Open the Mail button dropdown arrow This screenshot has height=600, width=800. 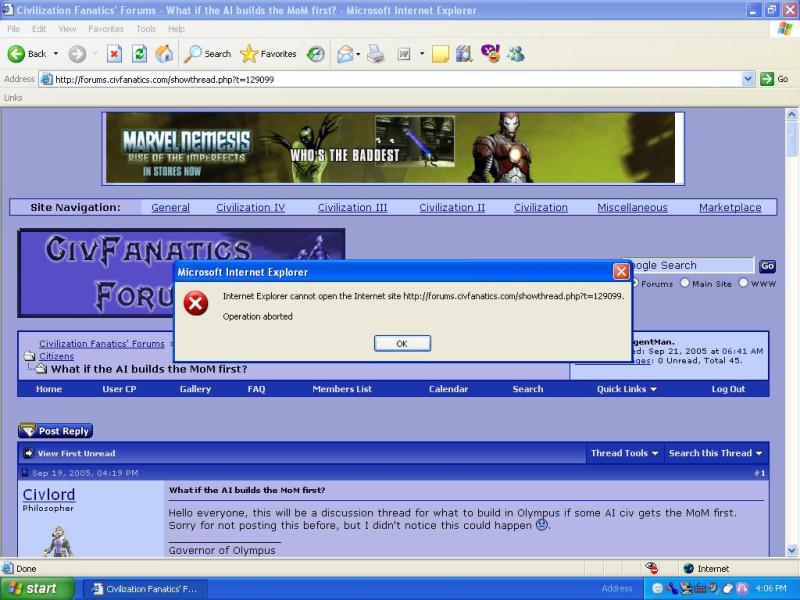pos(358,54)
